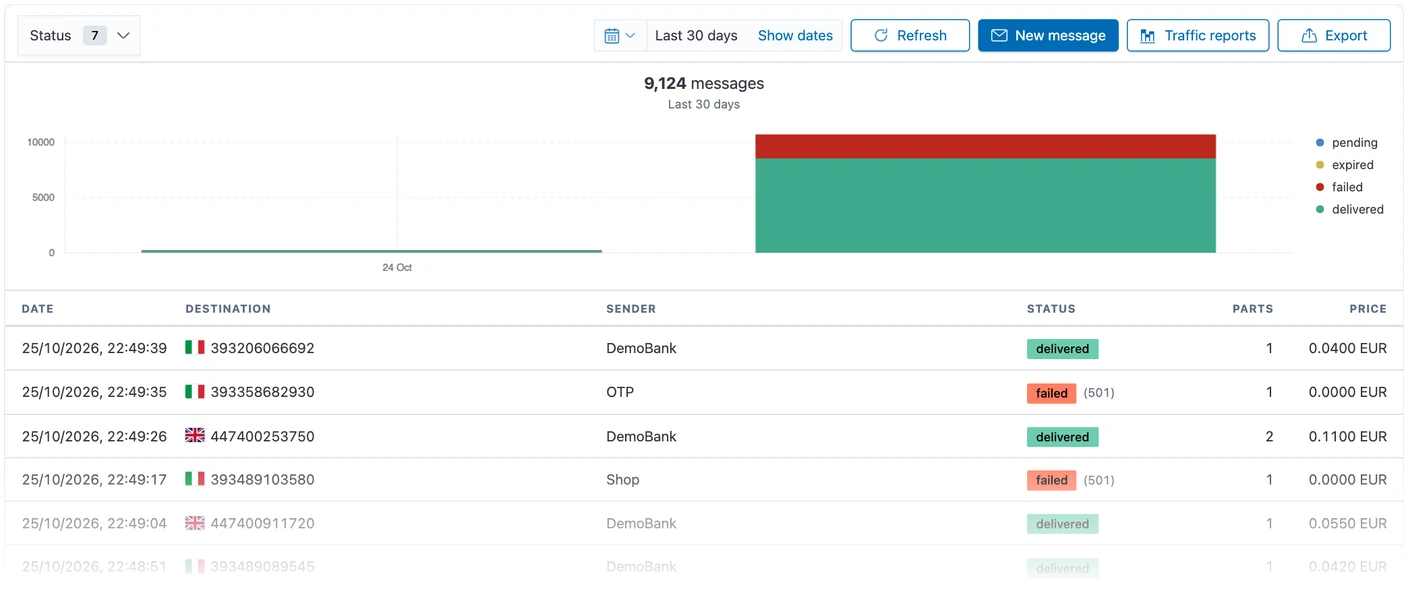Click failed badge in the OTP row
The image size is (1408, 592).
coord(1051,393)
